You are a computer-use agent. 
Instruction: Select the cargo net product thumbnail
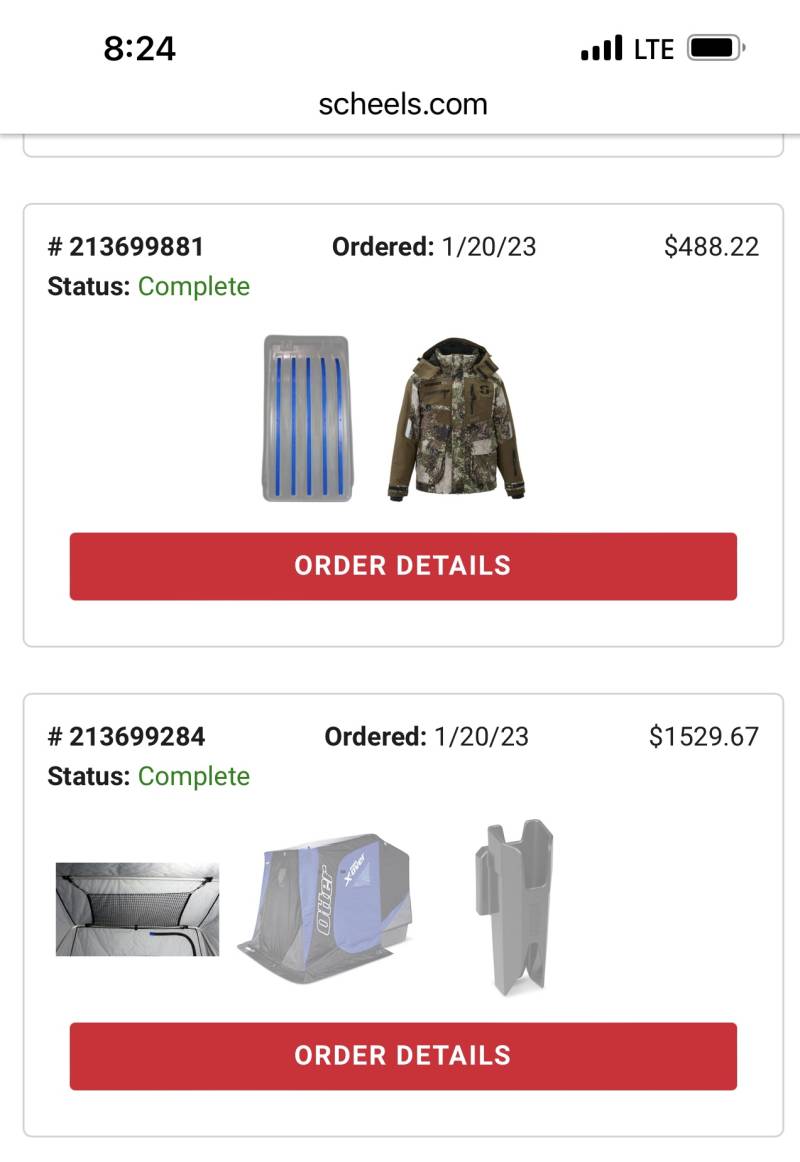tap(138, 909)
